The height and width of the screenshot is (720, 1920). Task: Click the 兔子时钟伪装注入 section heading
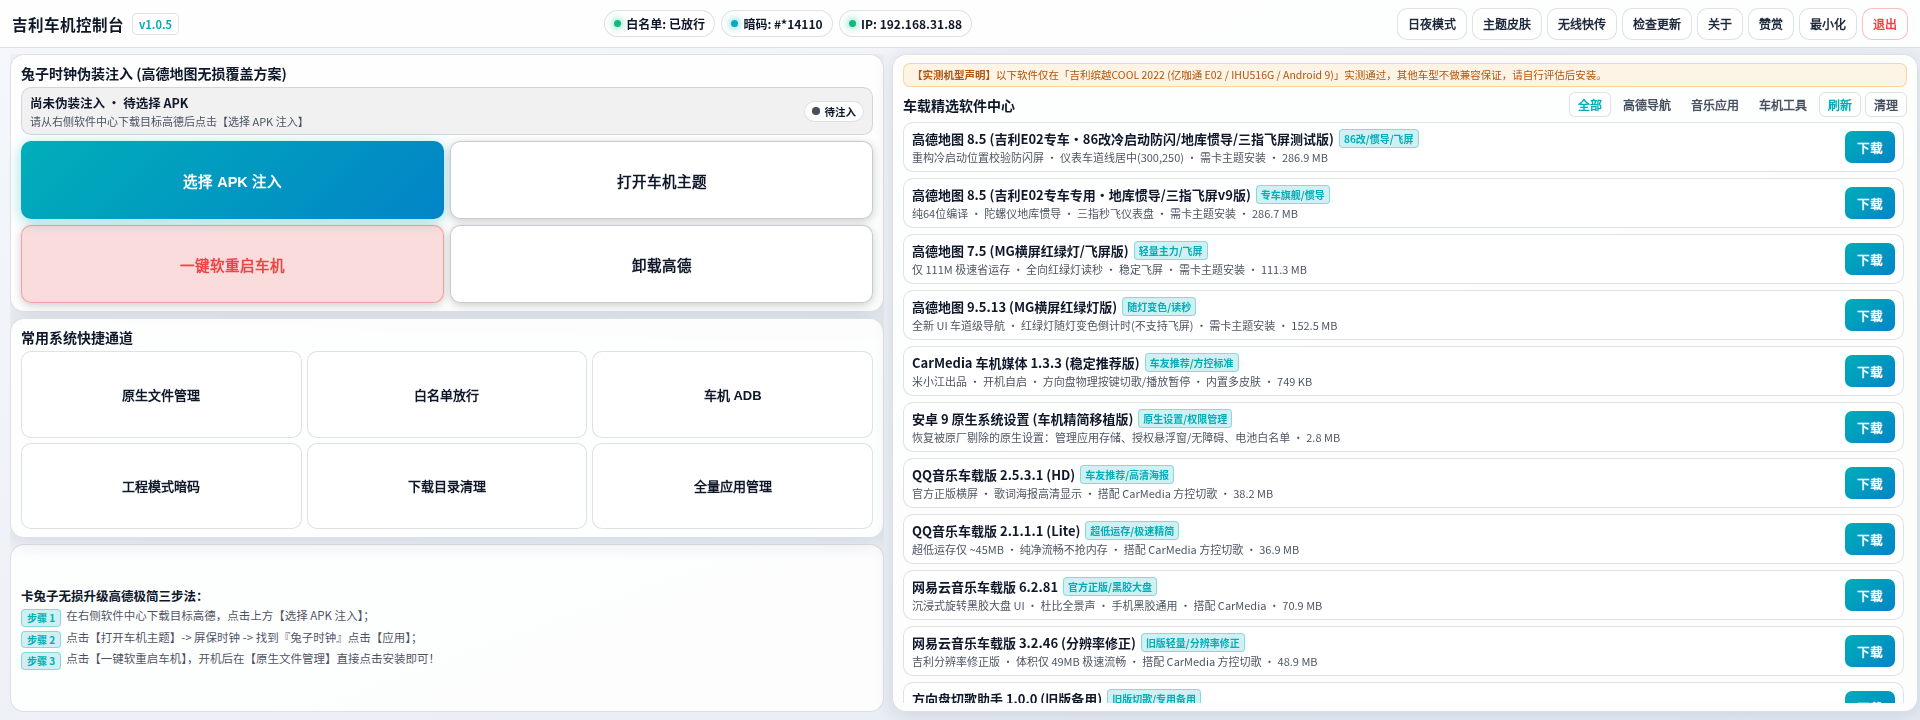point(154,74)
